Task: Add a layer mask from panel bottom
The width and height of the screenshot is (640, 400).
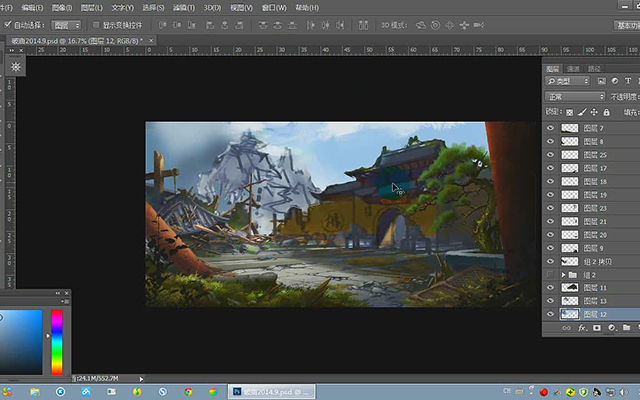Action: (597, 328)
